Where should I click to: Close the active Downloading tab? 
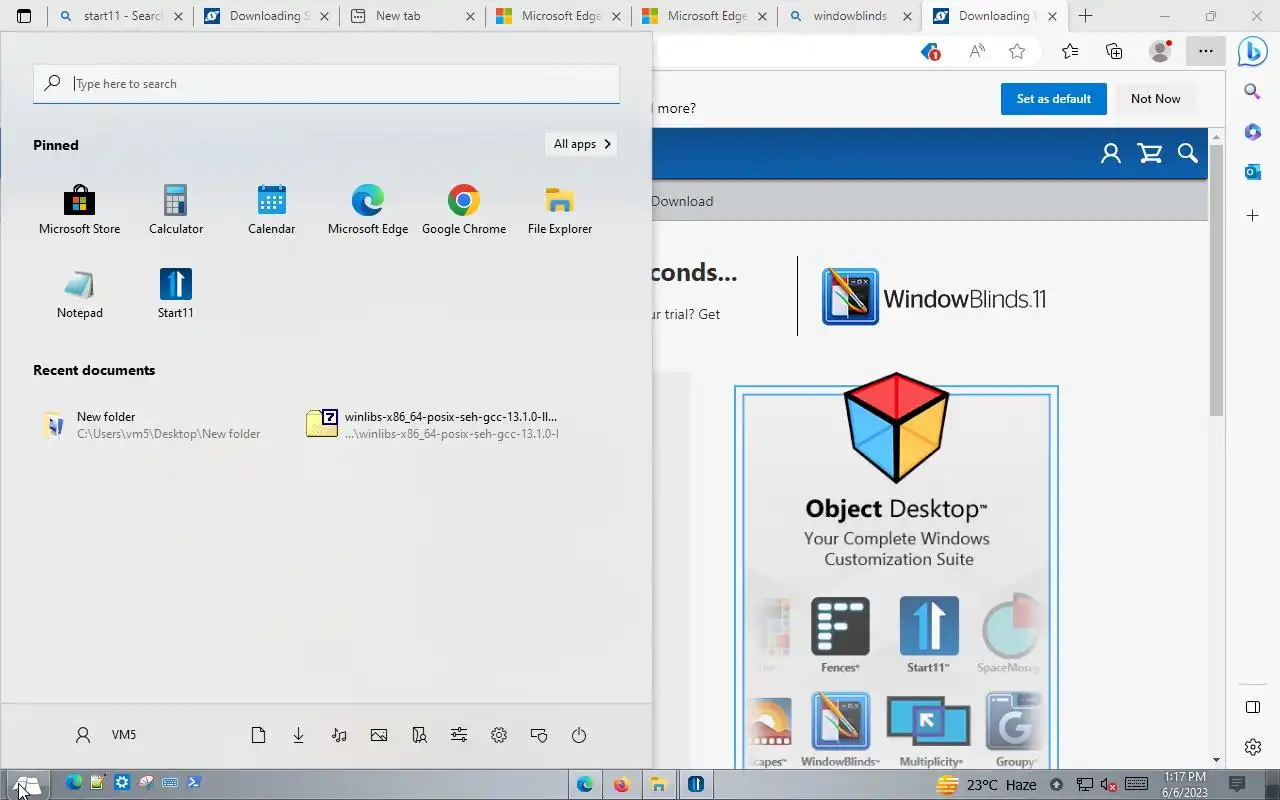(1052, 16)
